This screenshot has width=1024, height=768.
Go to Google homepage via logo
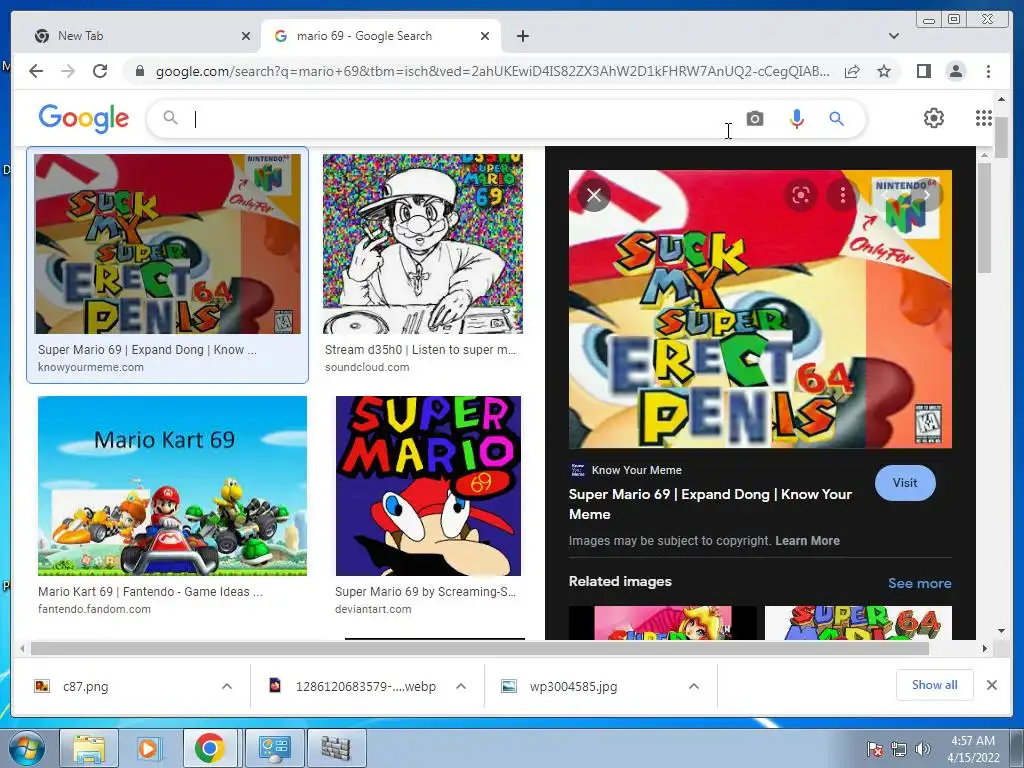84,119
